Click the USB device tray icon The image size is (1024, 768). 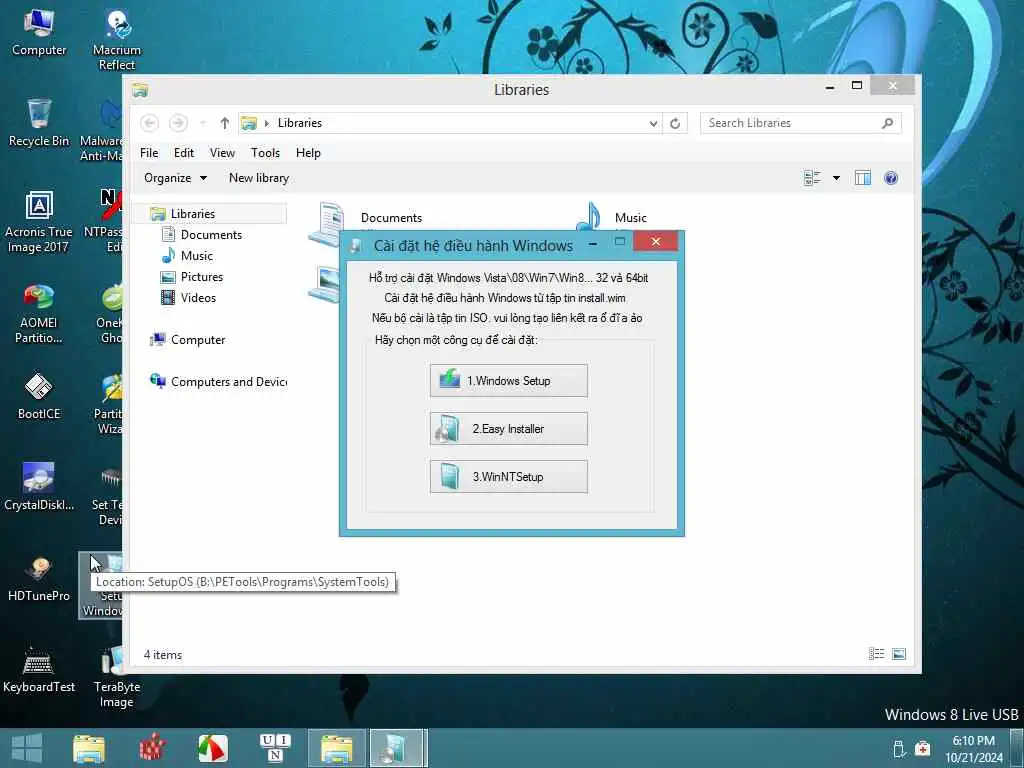pos(899,748)
